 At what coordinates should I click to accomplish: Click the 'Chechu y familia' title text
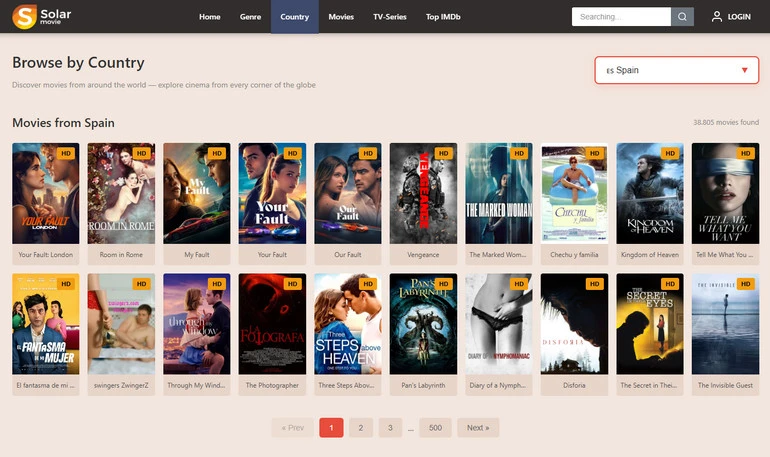tap(575, 255)
